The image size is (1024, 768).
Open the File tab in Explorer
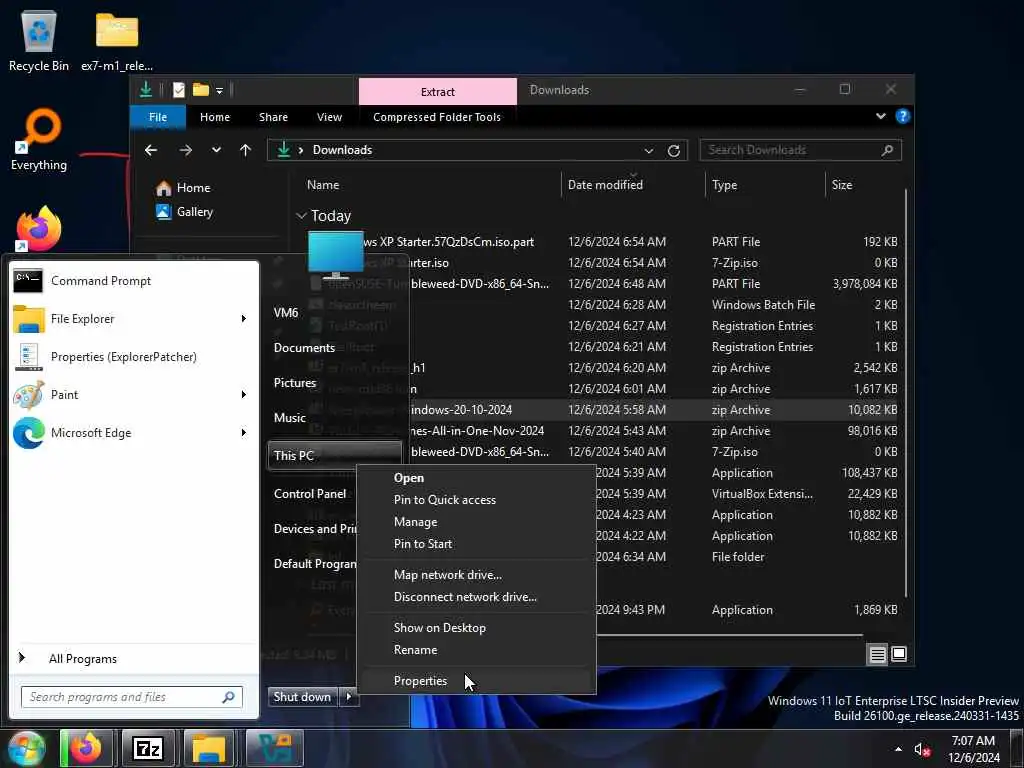pyautogui.click(x=158, y=117)
